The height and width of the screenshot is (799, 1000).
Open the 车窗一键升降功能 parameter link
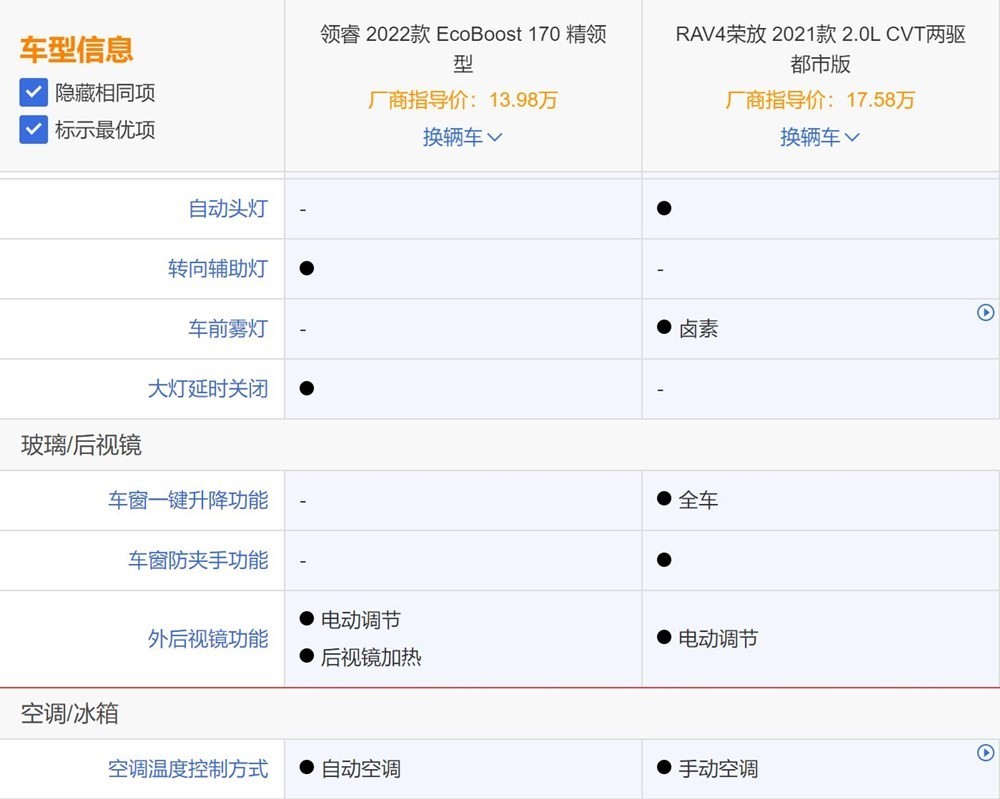tap(188, 500)
